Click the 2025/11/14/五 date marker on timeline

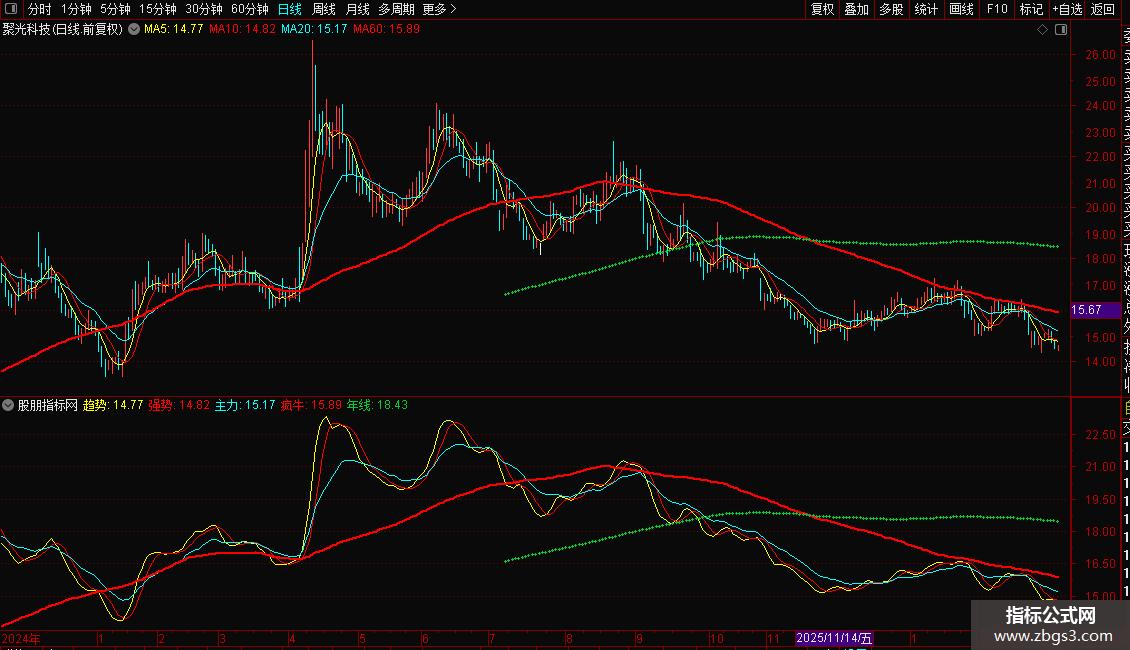[x=834, y=638]
